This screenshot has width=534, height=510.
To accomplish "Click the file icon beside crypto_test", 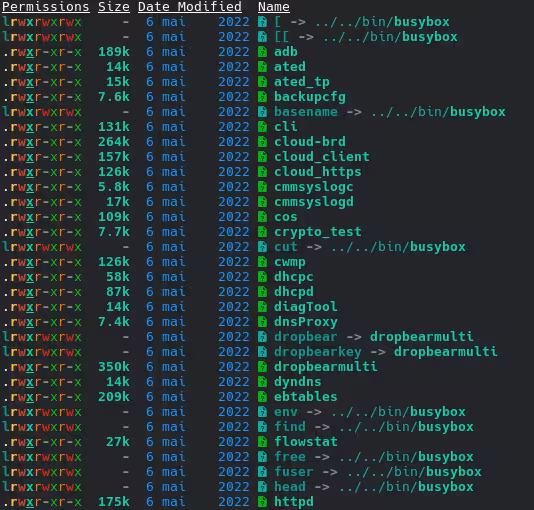I will pyautogui.click(x=262, y=232).
